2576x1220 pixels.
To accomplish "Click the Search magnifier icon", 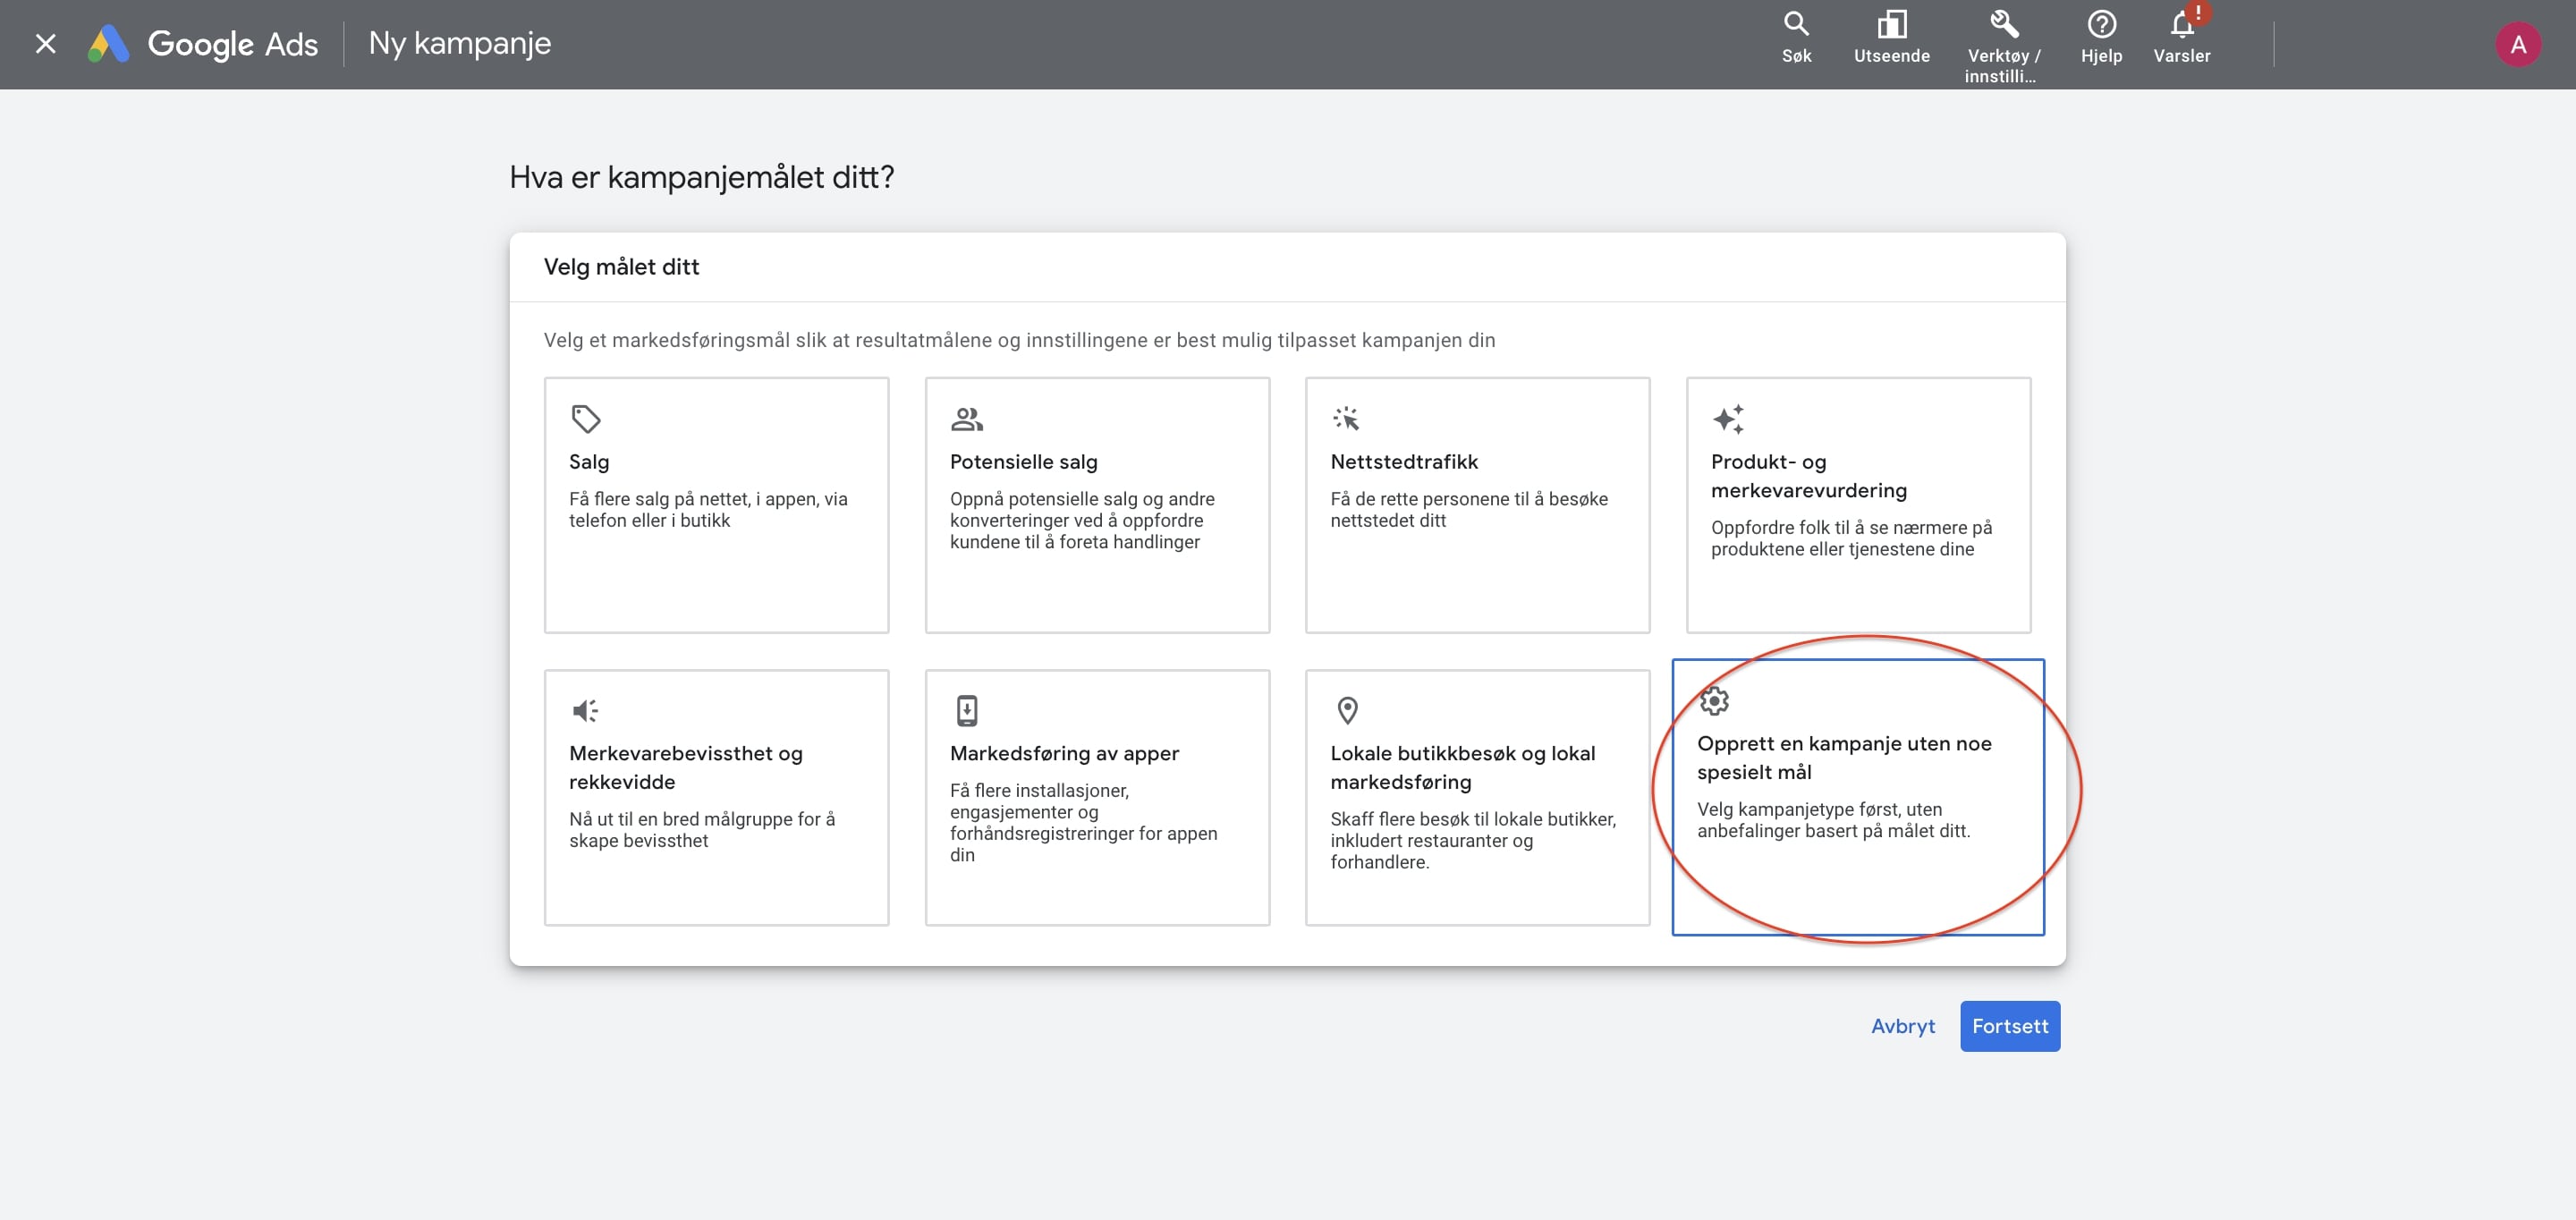I will pos(1796,25).
